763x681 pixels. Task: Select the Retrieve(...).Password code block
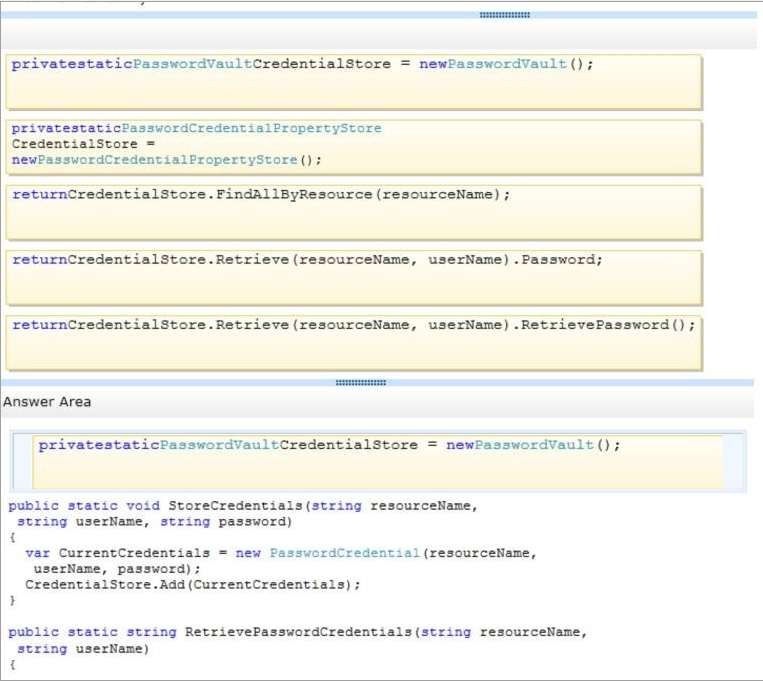(354, 278)
